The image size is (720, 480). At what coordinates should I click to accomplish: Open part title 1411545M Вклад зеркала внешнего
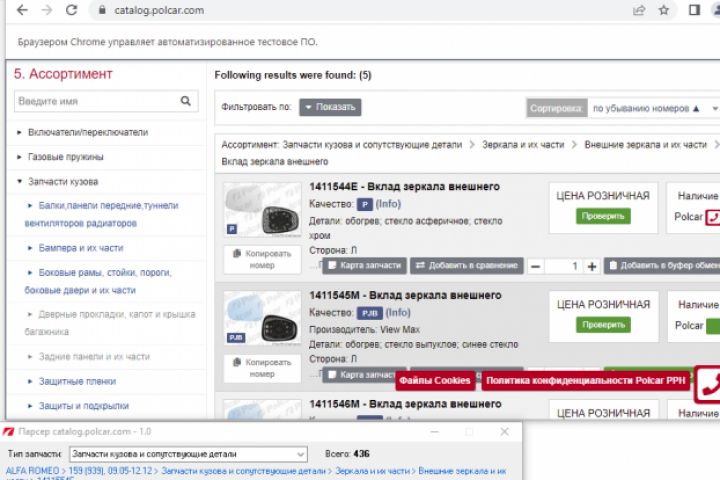click(x=405, y=295)
